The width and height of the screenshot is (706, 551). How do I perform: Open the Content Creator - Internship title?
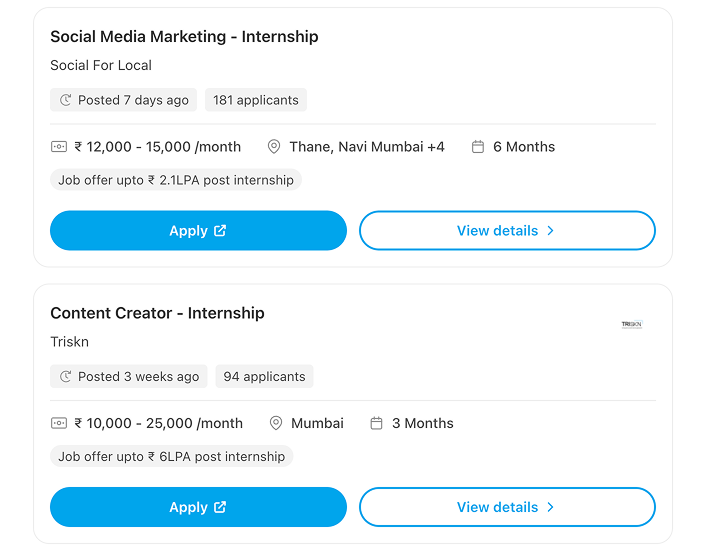coord(157,313)
